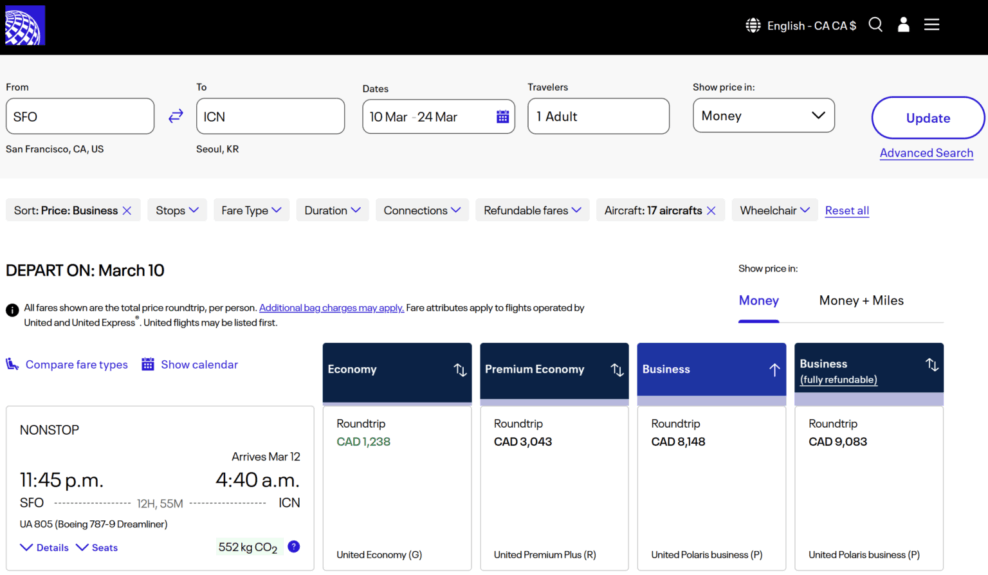Clear the Aircraft: 17 aircrafts filter
The width and height of the screenshot is (988, 575).
[711, 210]
